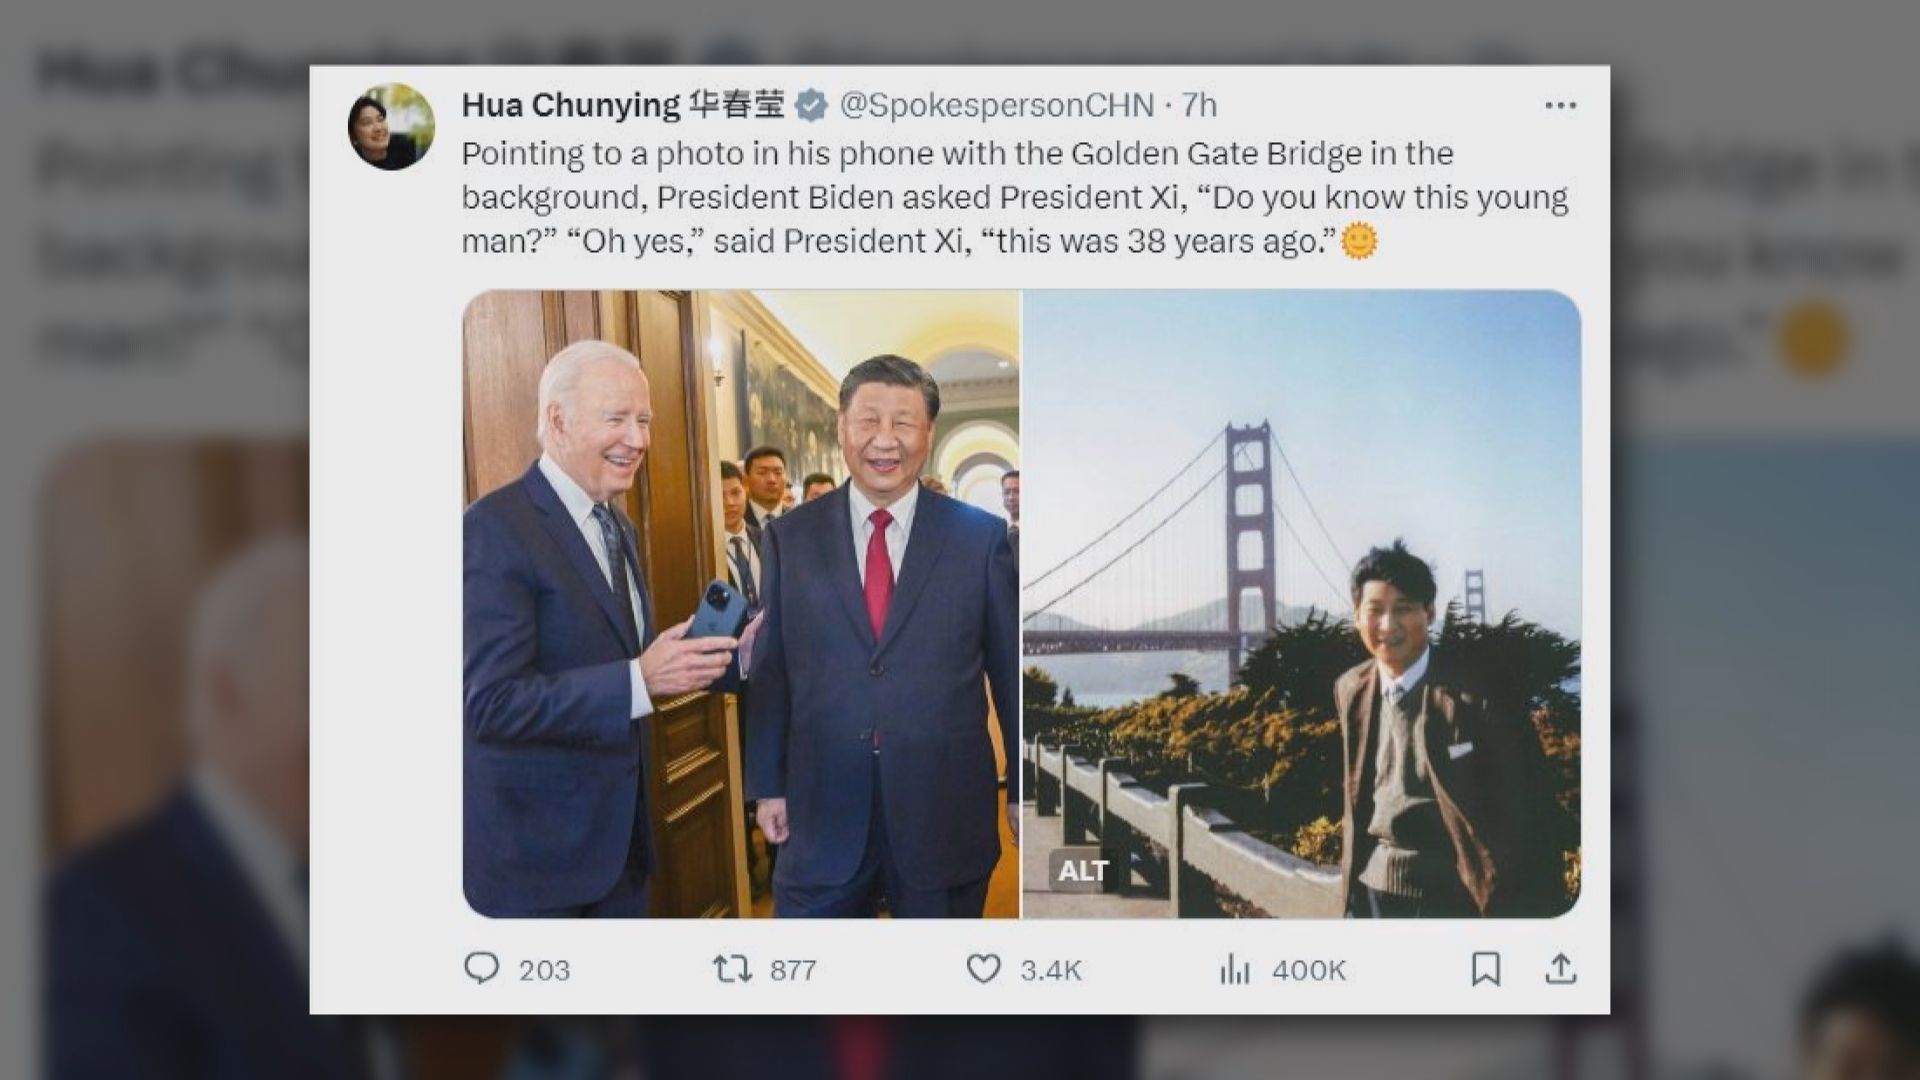Screen dimensions: 1920x1080
Task: Click the reply speech bubble icon
Action: click(482, 968)
